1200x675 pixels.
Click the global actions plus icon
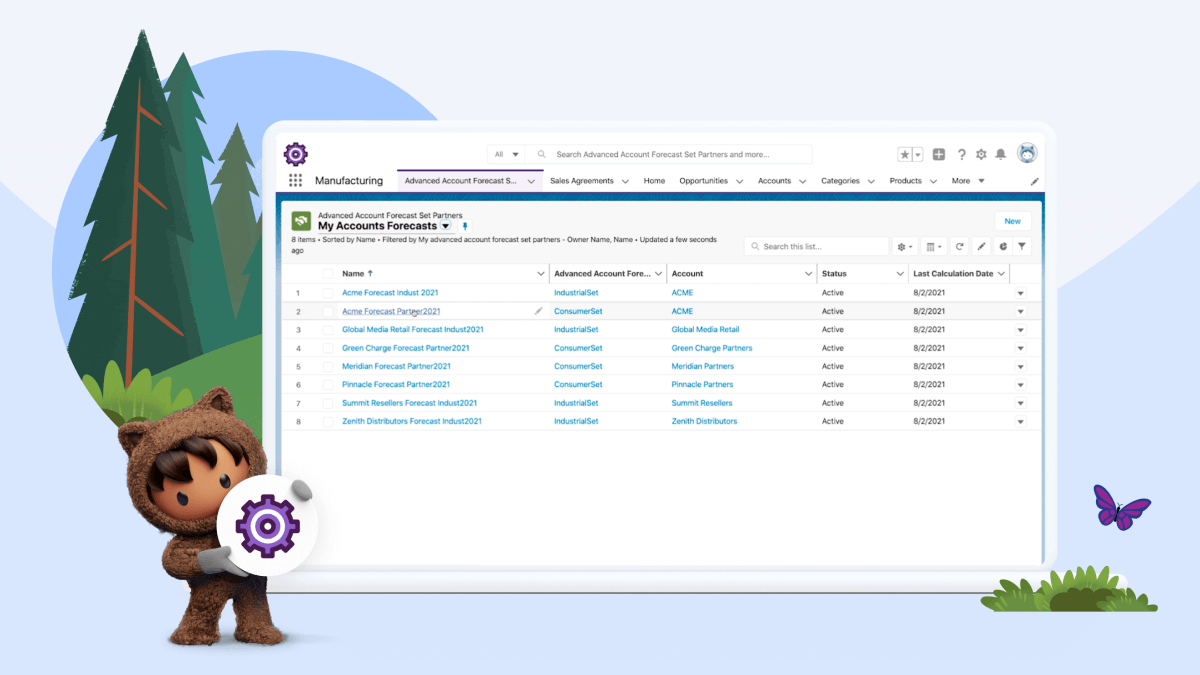(939, 154)
